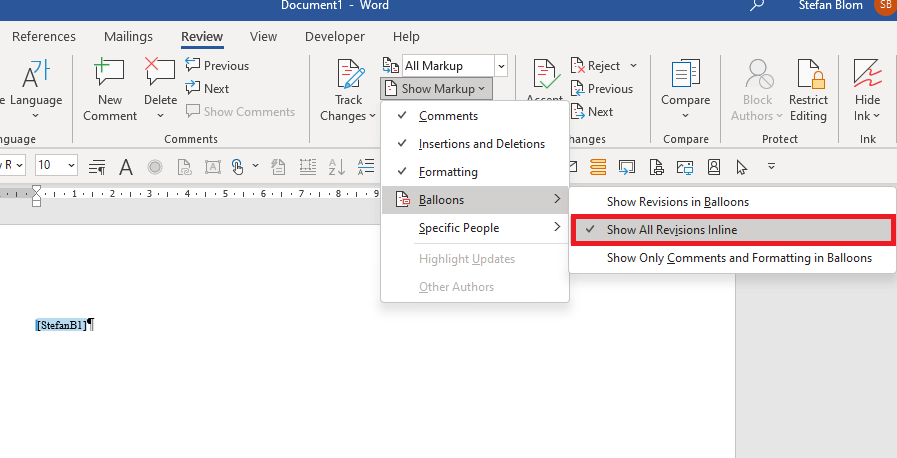
Task: Select Show All Revisions Inline
Action: (732, 230)
